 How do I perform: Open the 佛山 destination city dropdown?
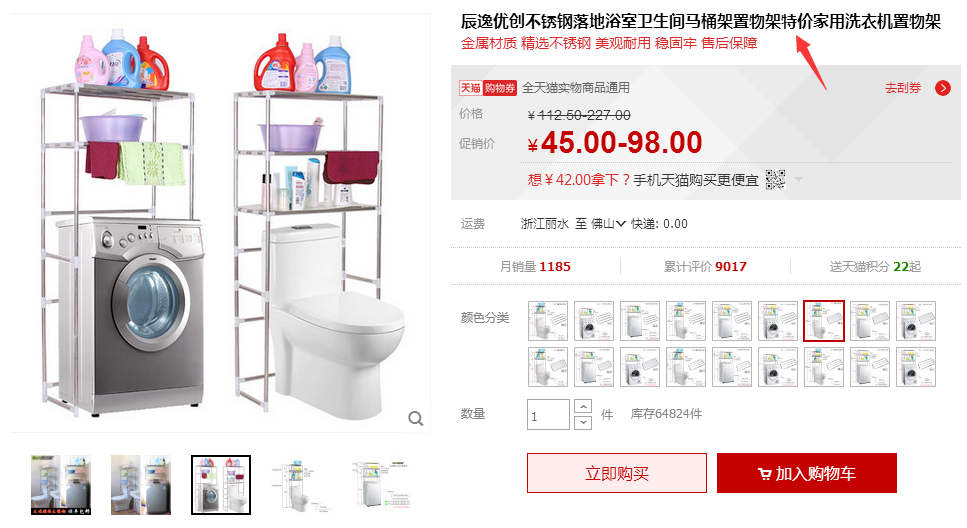[608, 223]
